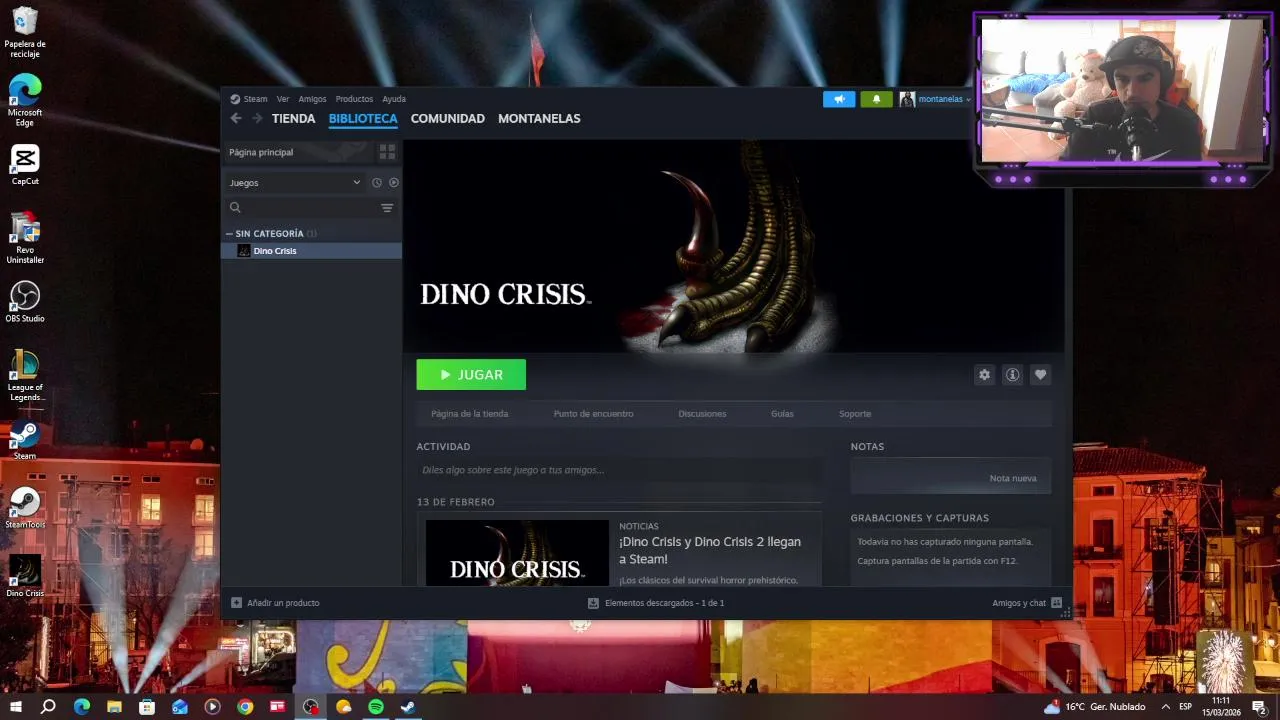
Task: Open the Juegos dropdown filter
Action: click(294, 183)
